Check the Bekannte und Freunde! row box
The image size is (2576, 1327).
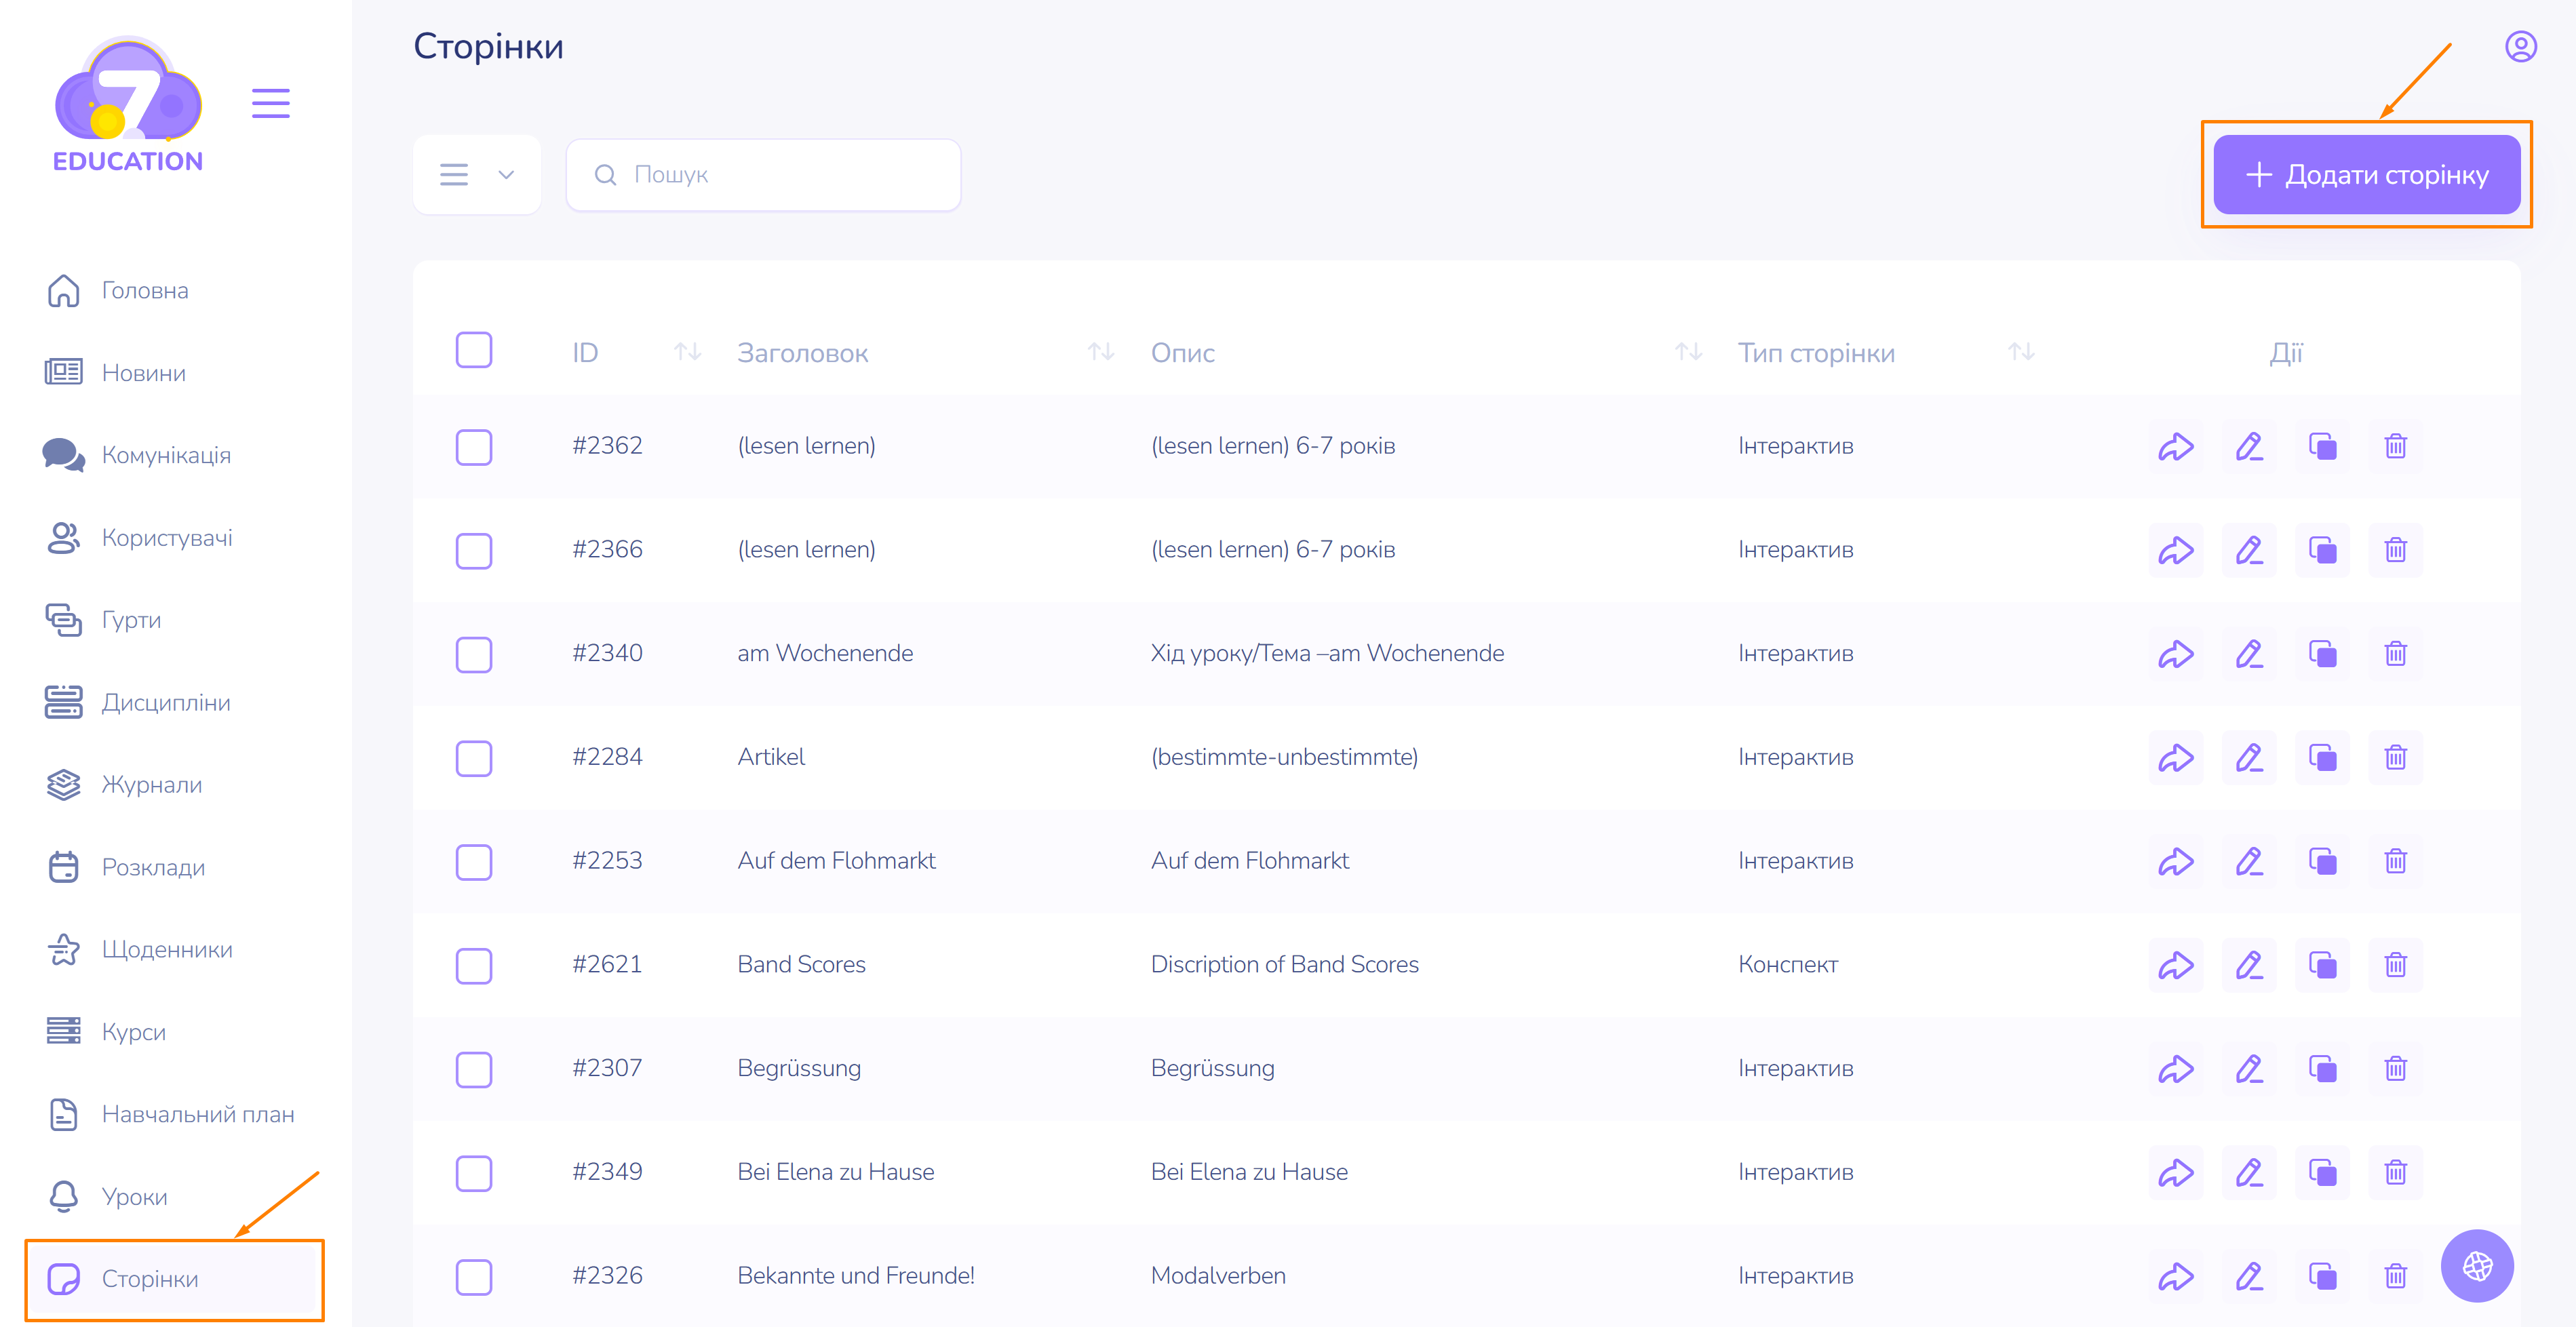pyautogui.click(x=474, y=1277)
